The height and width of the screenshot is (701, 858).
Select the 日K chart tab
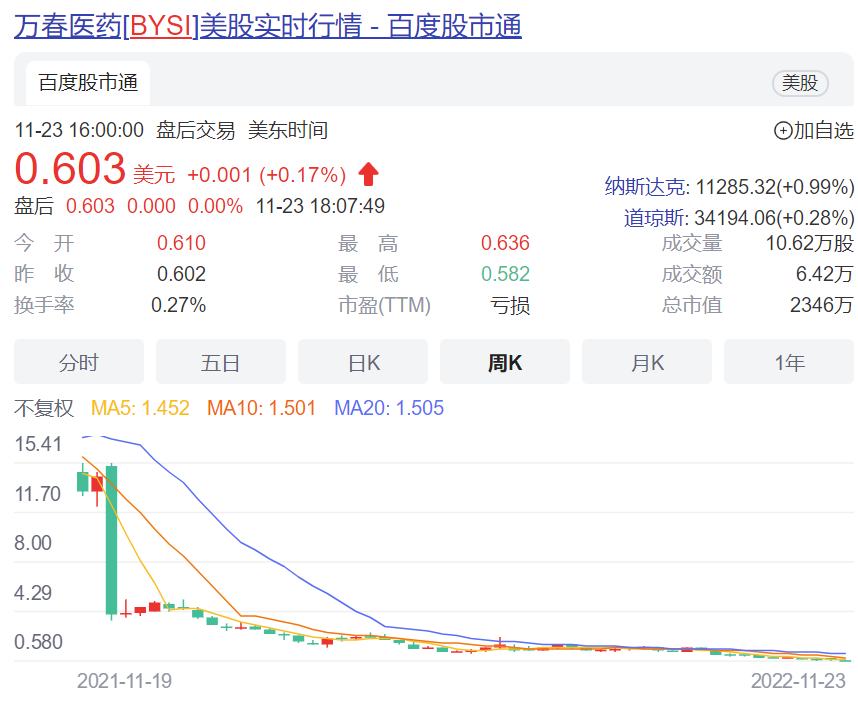363,362
